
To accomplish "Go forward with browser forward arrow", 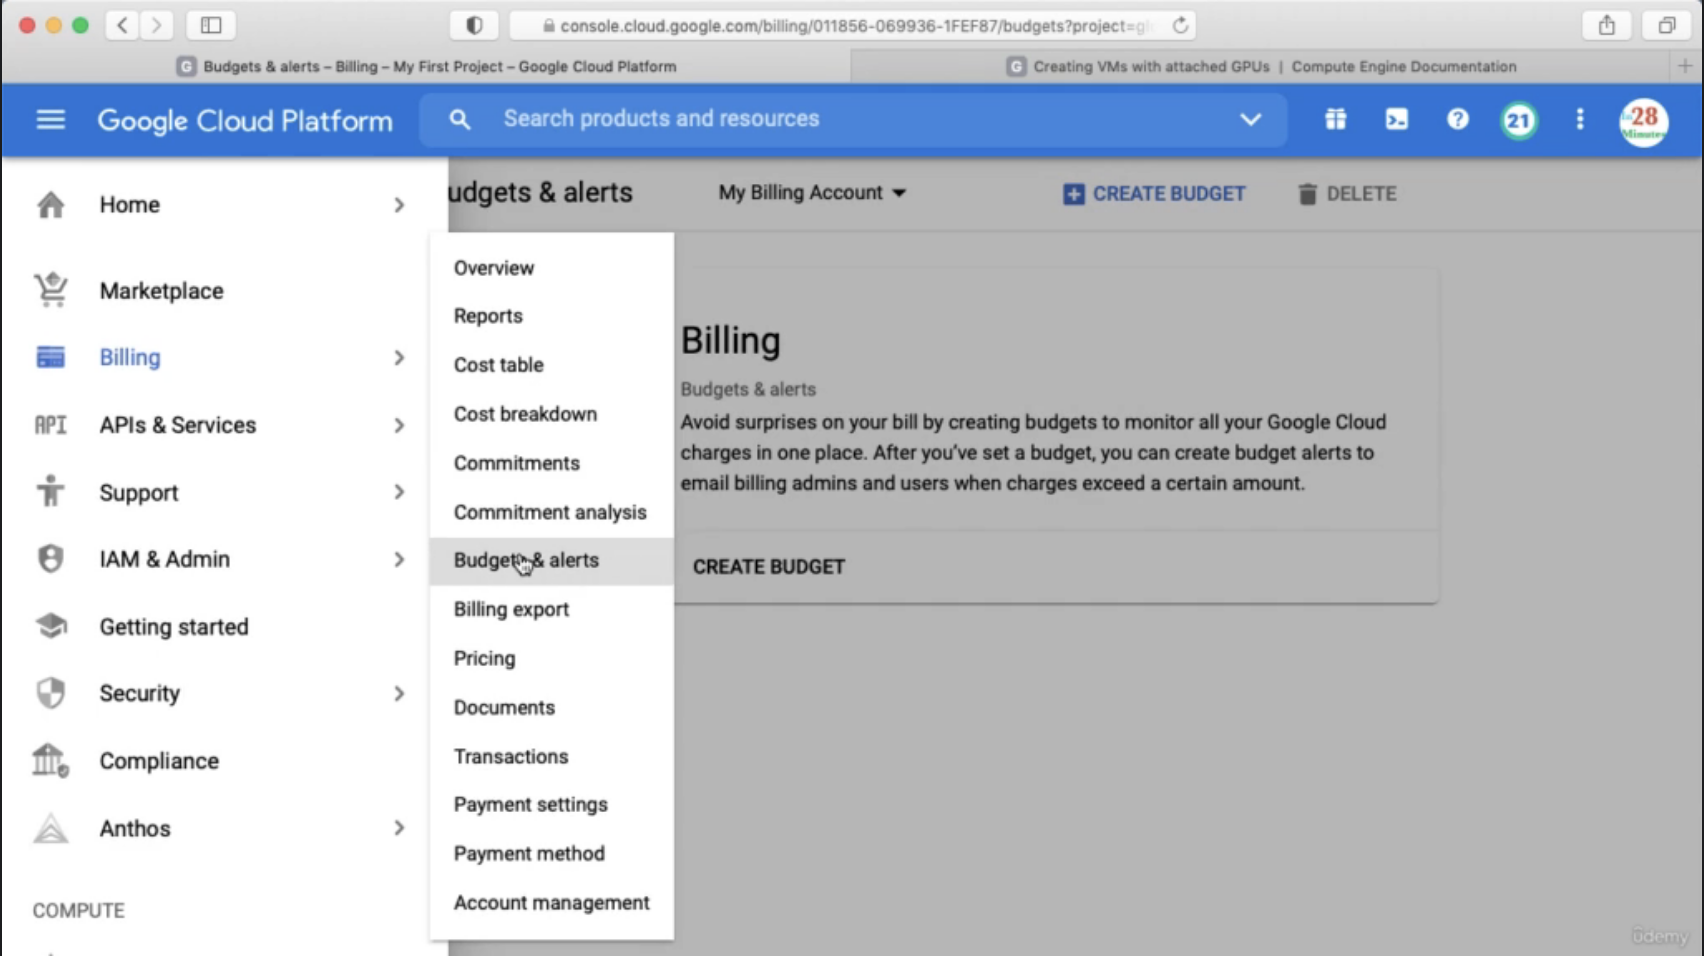I will (x=157, y=25).
